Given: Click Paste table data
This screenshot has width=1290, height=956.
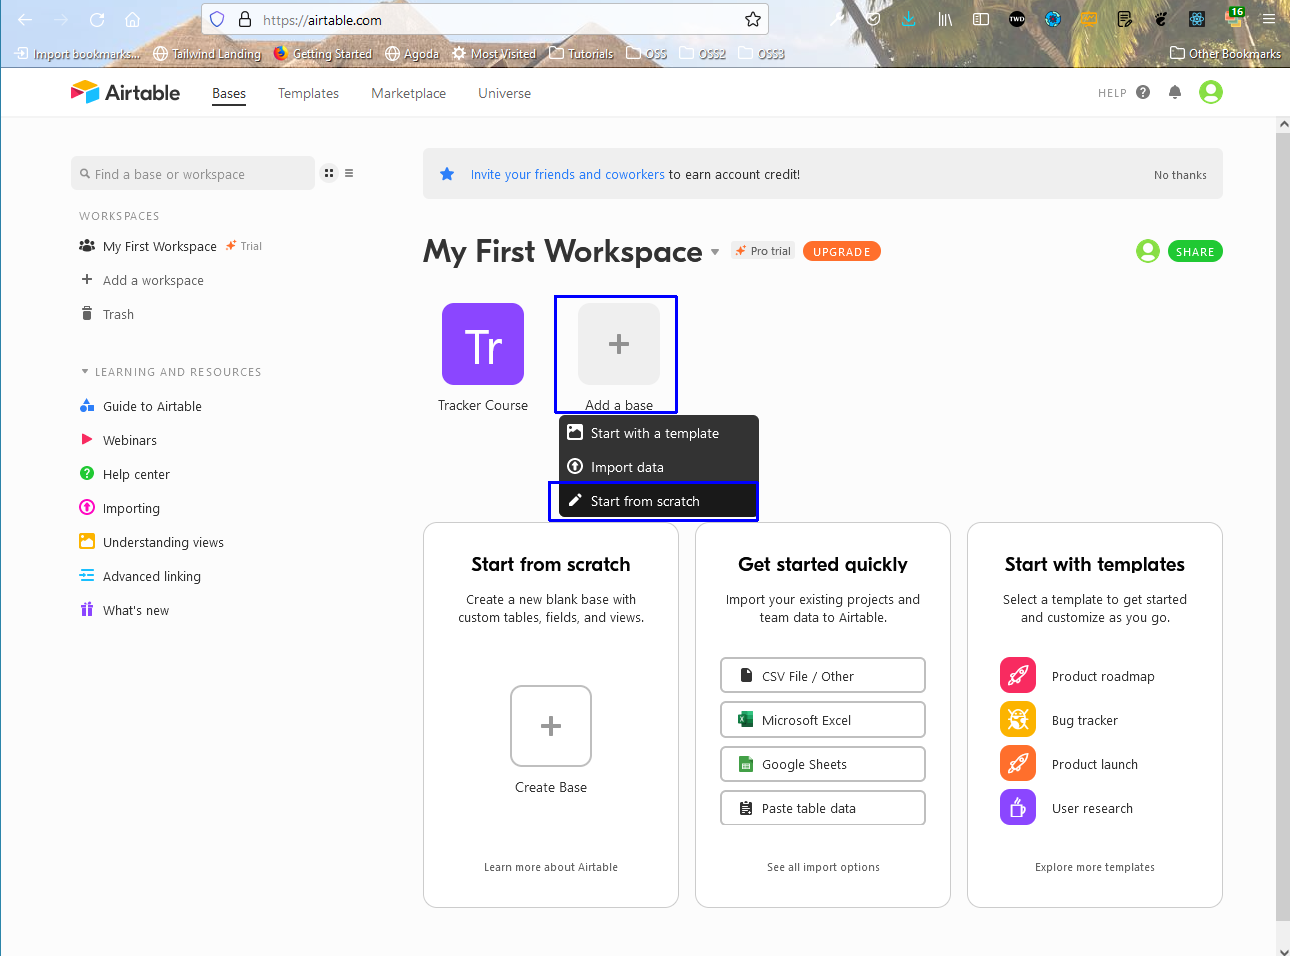Looking at the screenshot, I should (x=823, y=808).
